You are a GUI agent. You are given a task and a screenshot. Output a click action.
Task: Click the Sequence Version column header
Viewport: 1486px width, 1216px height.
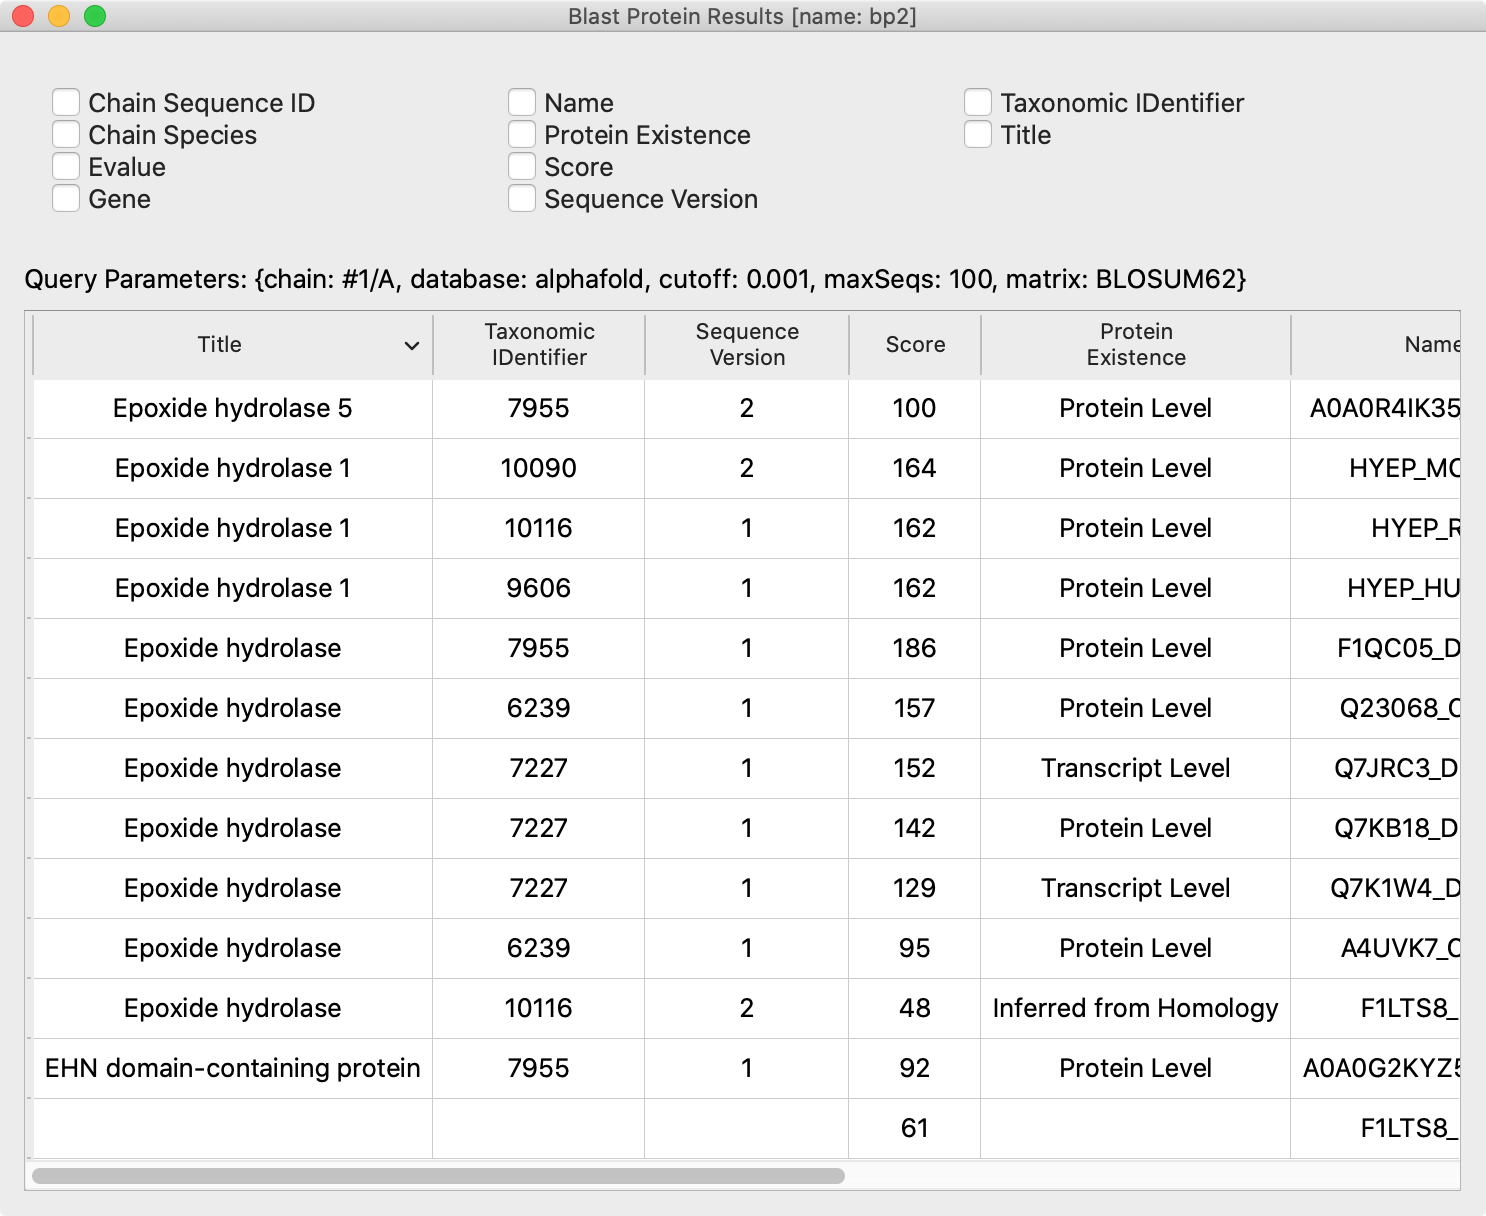tap(747, 345)
